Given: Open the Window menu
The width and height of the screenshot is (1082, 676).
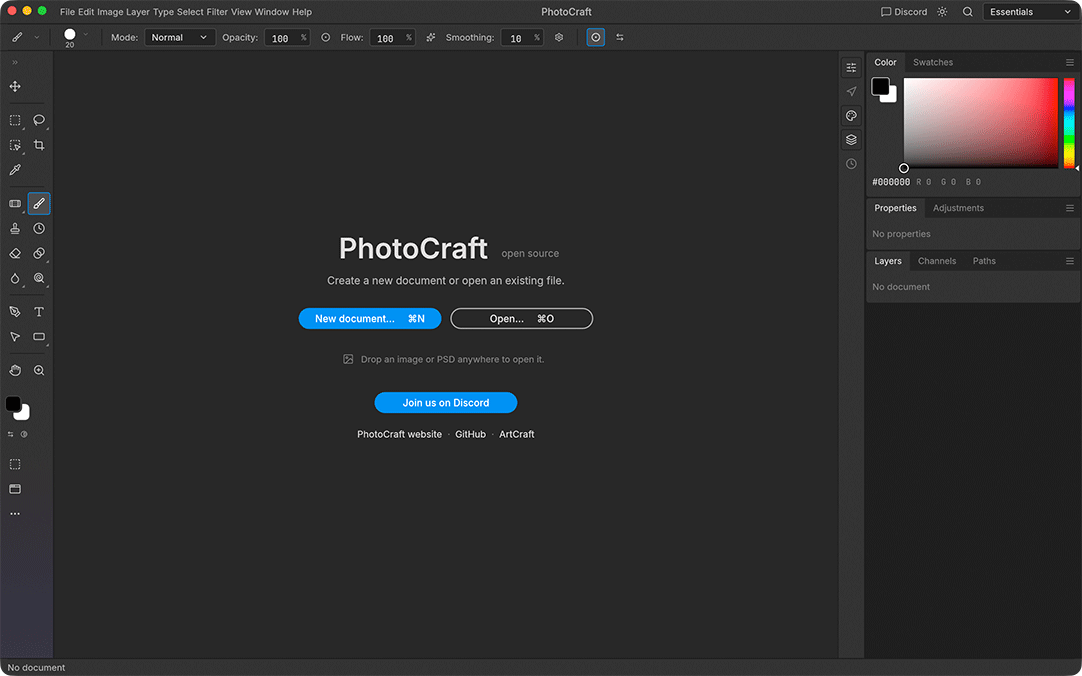Looking at the screenshot, I should [x=272, y=12].
